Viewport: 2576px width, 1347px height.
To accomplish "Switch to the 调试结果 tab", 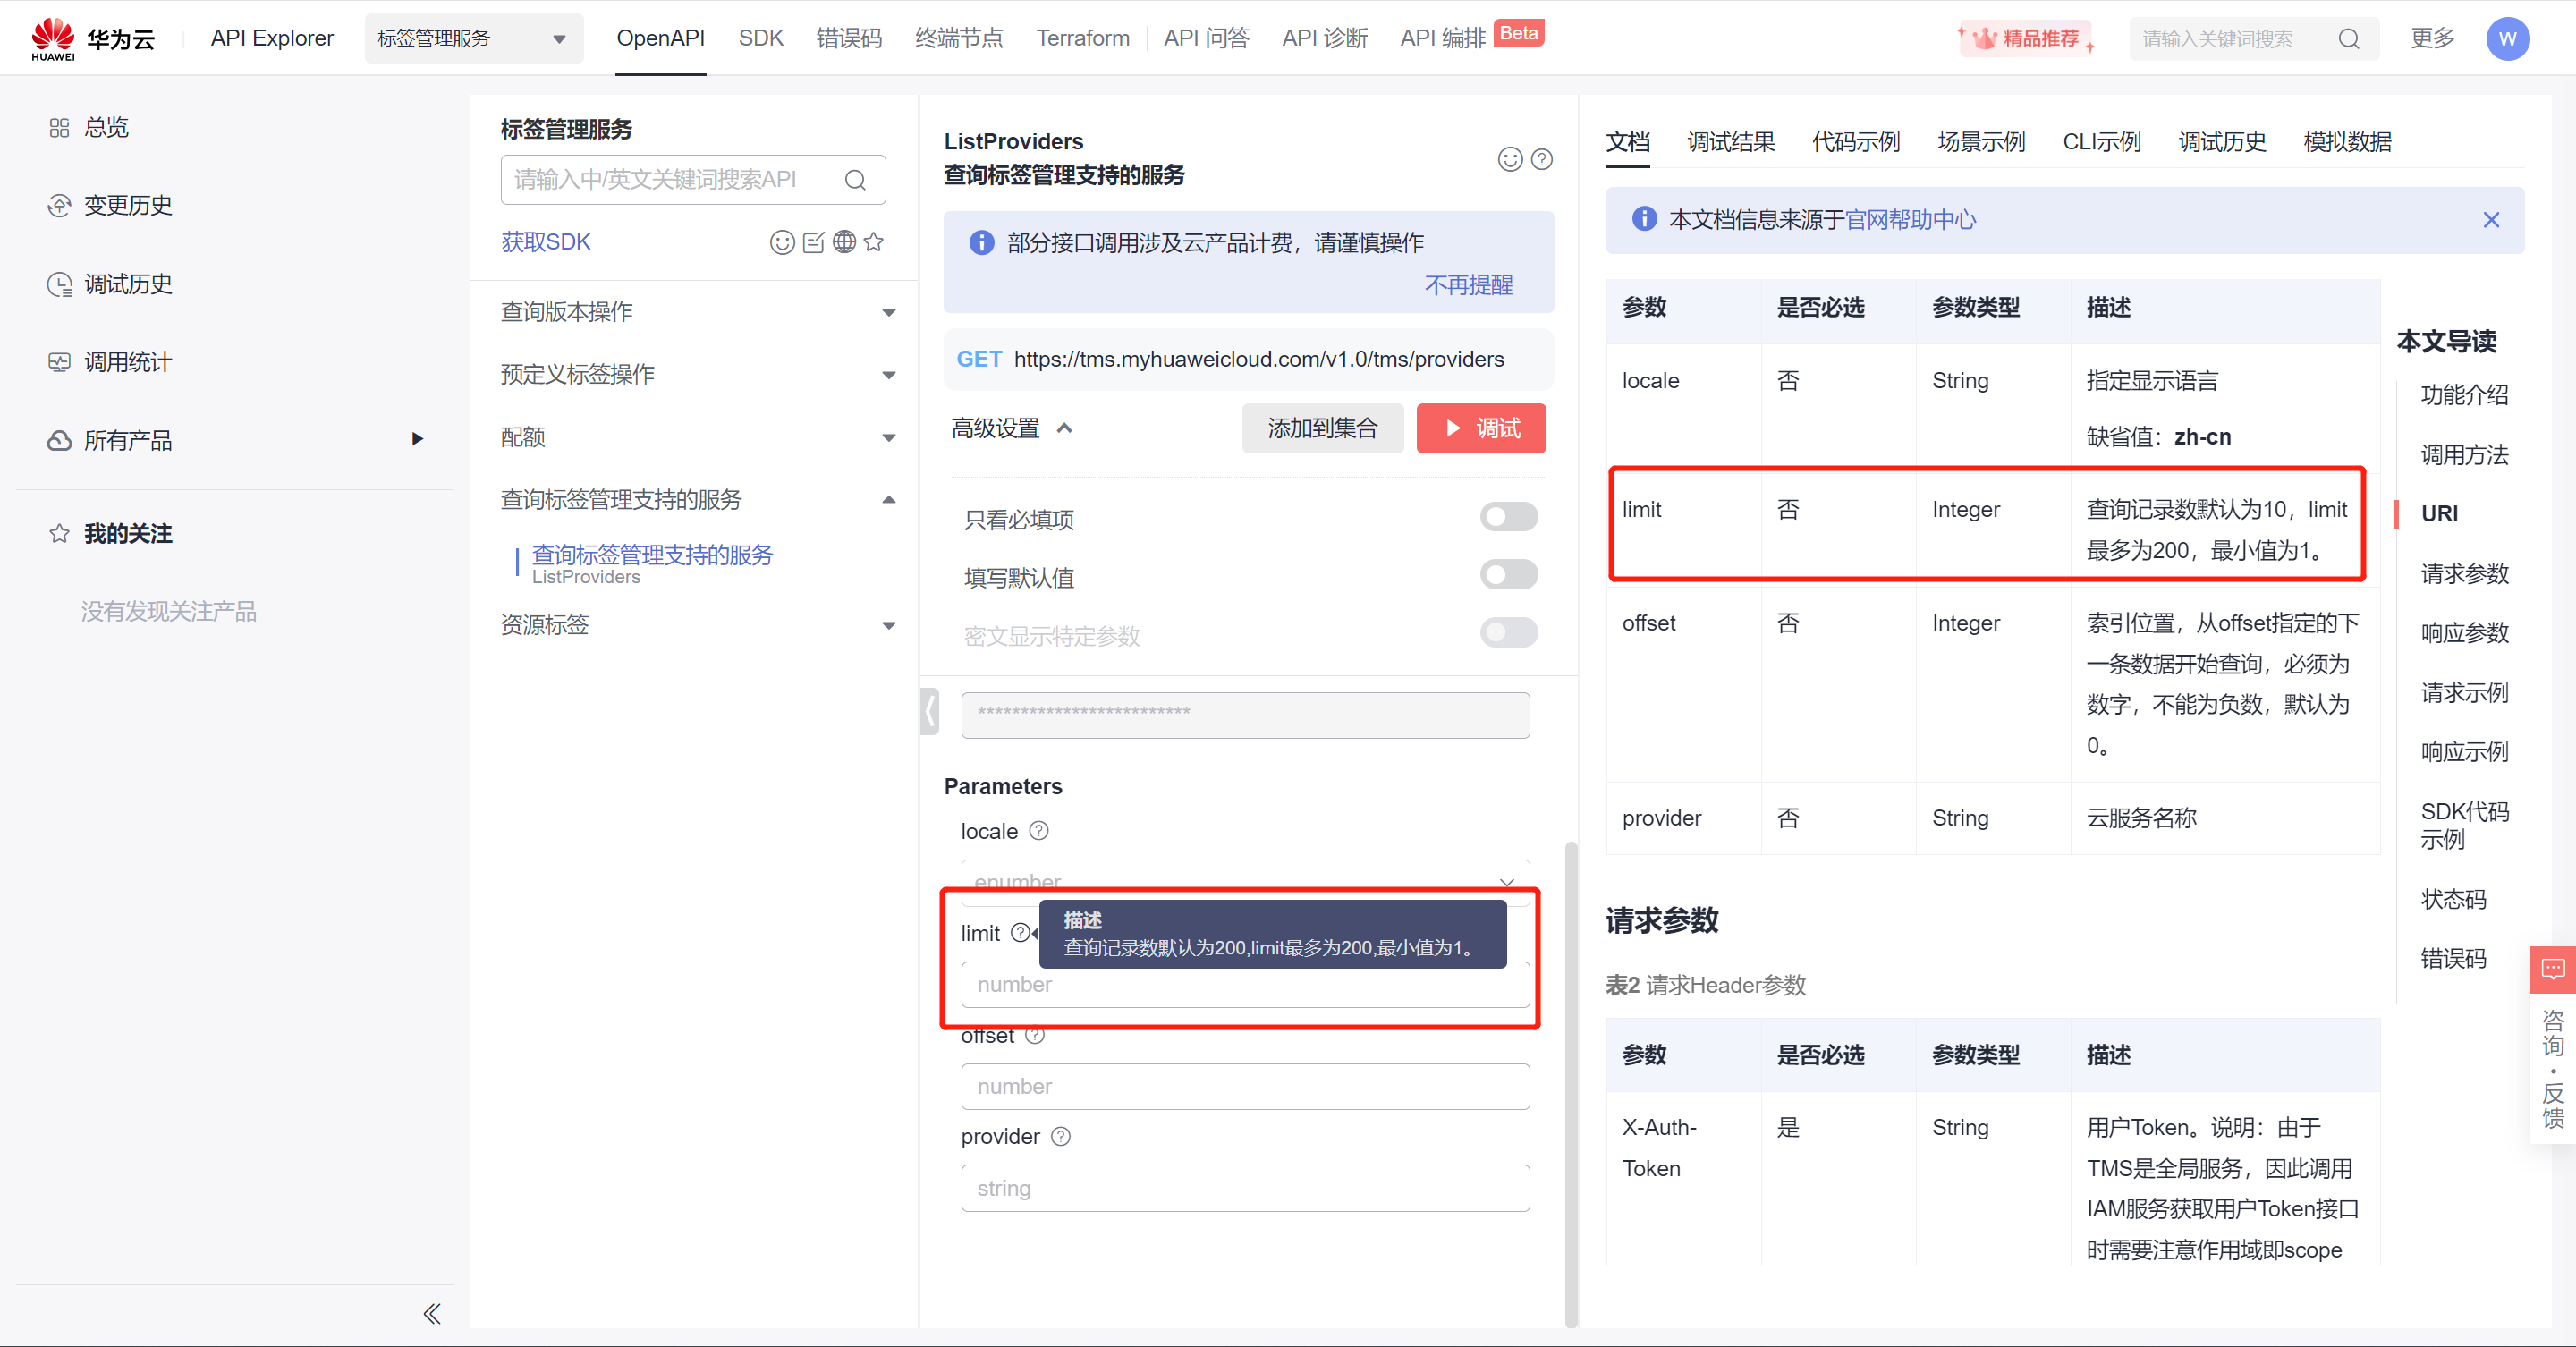I will click(1730, 142).
